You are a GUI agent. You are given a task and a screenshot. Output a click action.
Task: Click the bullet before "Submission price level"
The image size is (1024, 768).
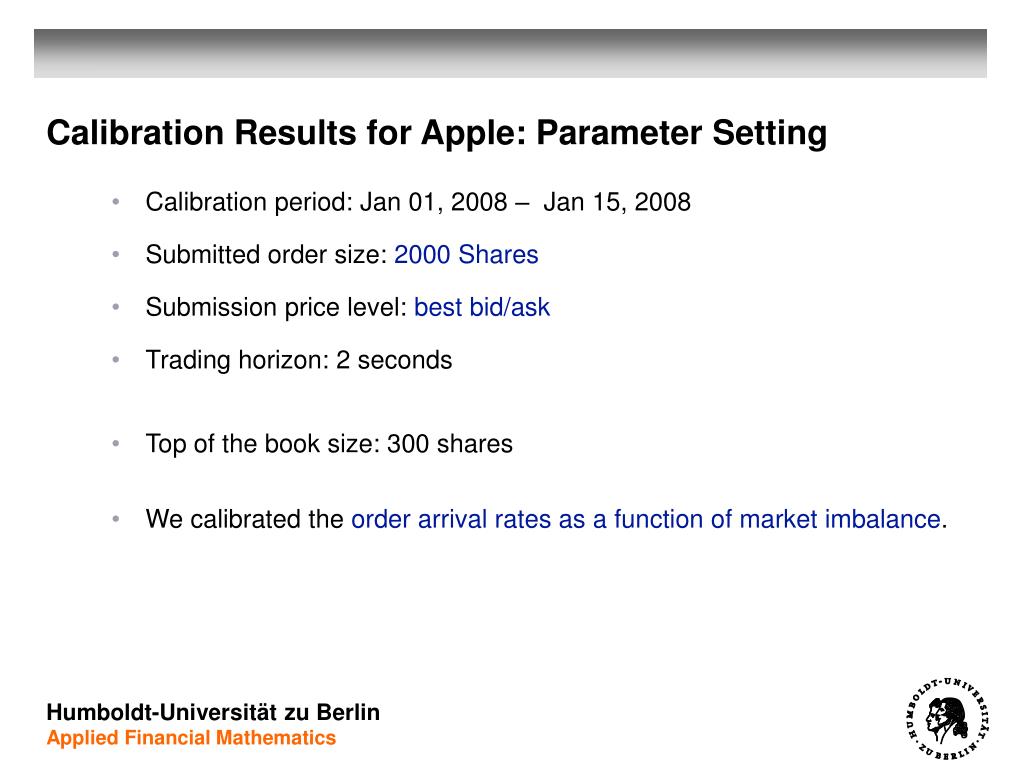pos(116,307)
